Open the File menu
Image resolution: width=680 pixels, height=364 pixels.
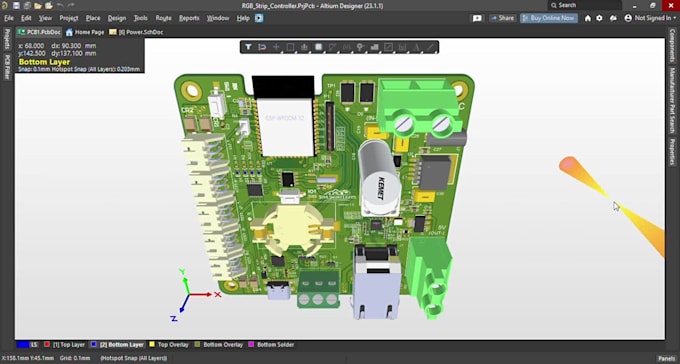pyautogui.click(x=9, y=18)
